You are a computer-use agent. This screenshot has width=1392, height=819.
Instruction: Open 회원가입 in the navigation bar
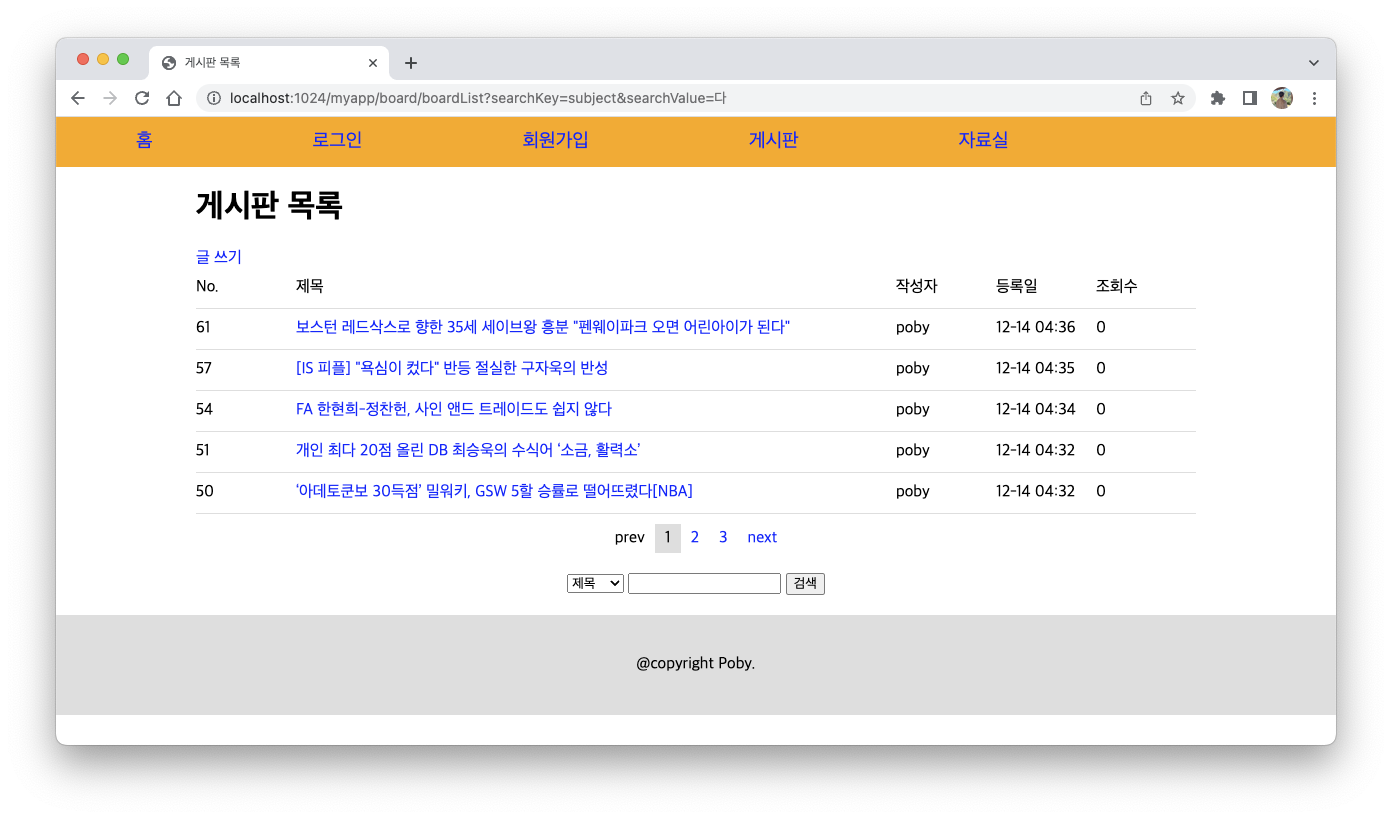tap(555, 140)
